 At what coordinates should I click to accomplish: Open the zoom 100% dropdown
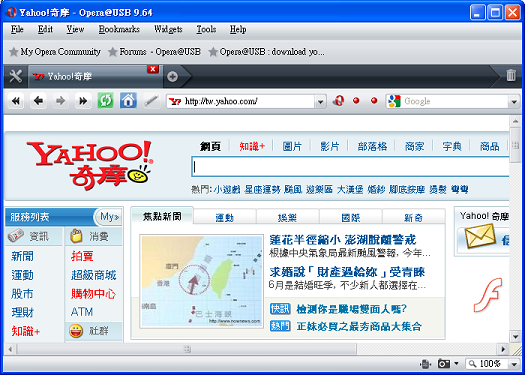pyautogui.click(x=514, y=364)
